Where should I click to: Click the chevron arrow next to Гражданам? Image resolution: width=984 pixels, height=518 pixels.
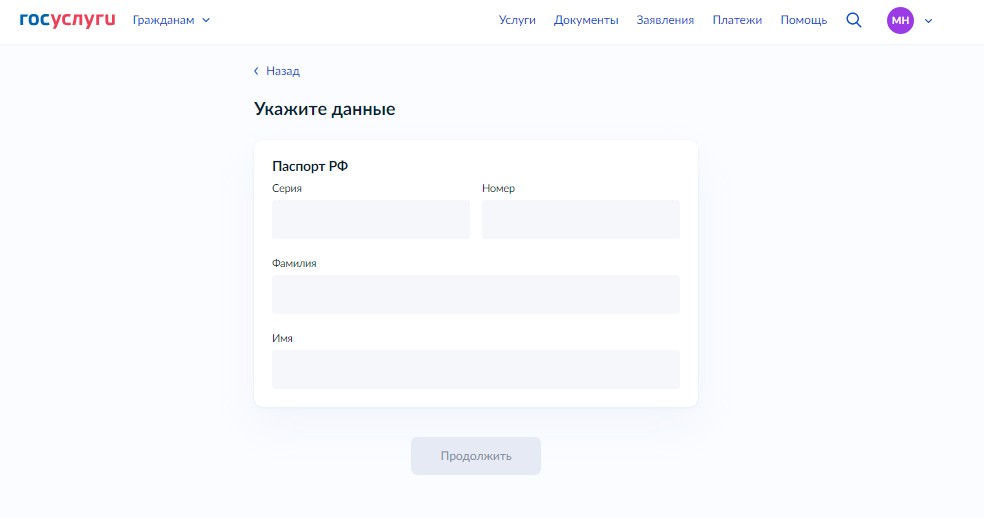(206, 20)
